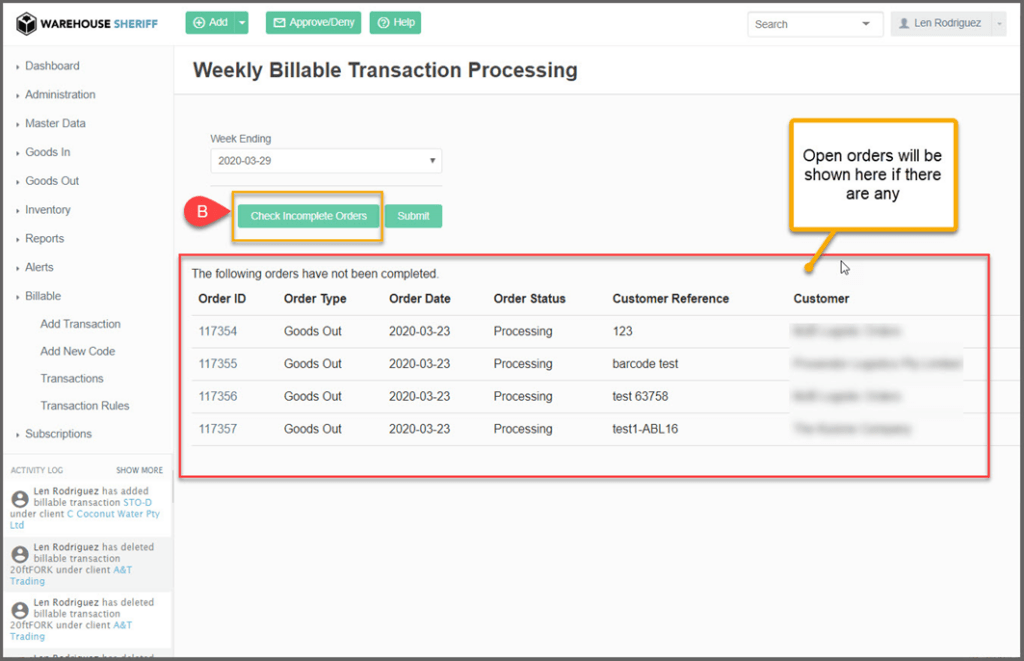Image resolution: width=1024 pixels, height=661 pixels.
Task: Click the Check Incomplete Orders button
Action: 308,216
